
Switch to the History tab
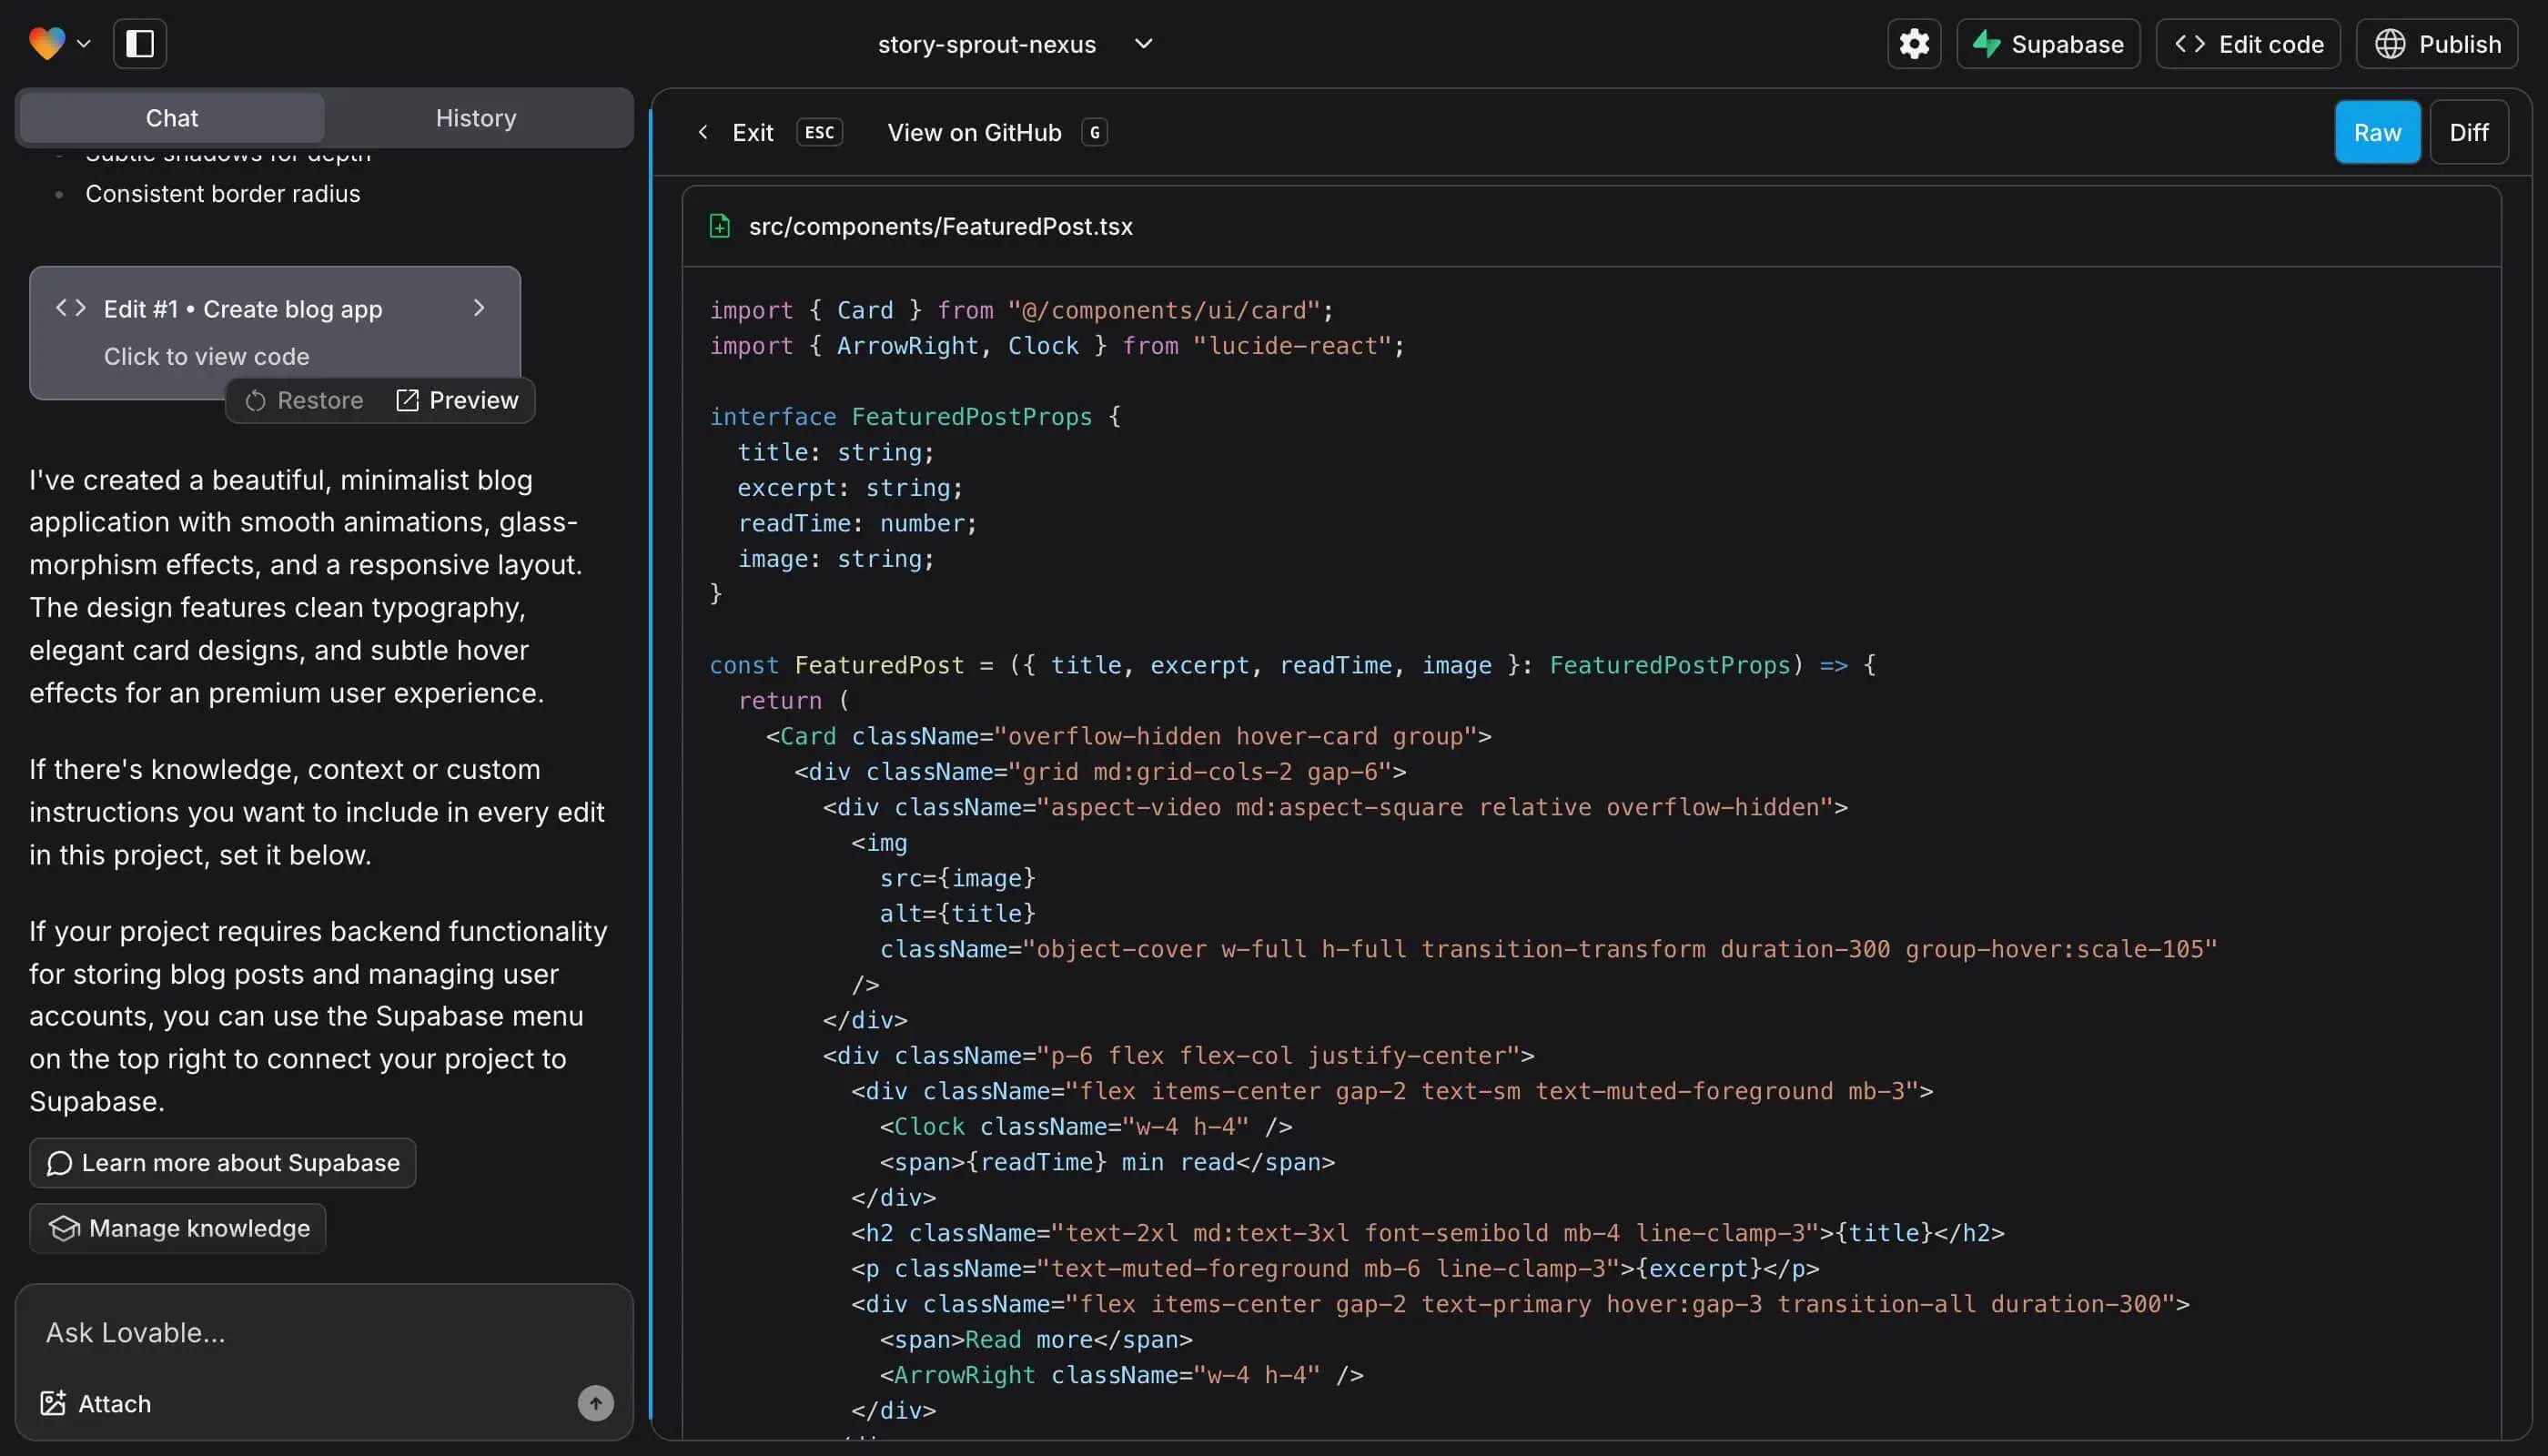coord(475,117)
